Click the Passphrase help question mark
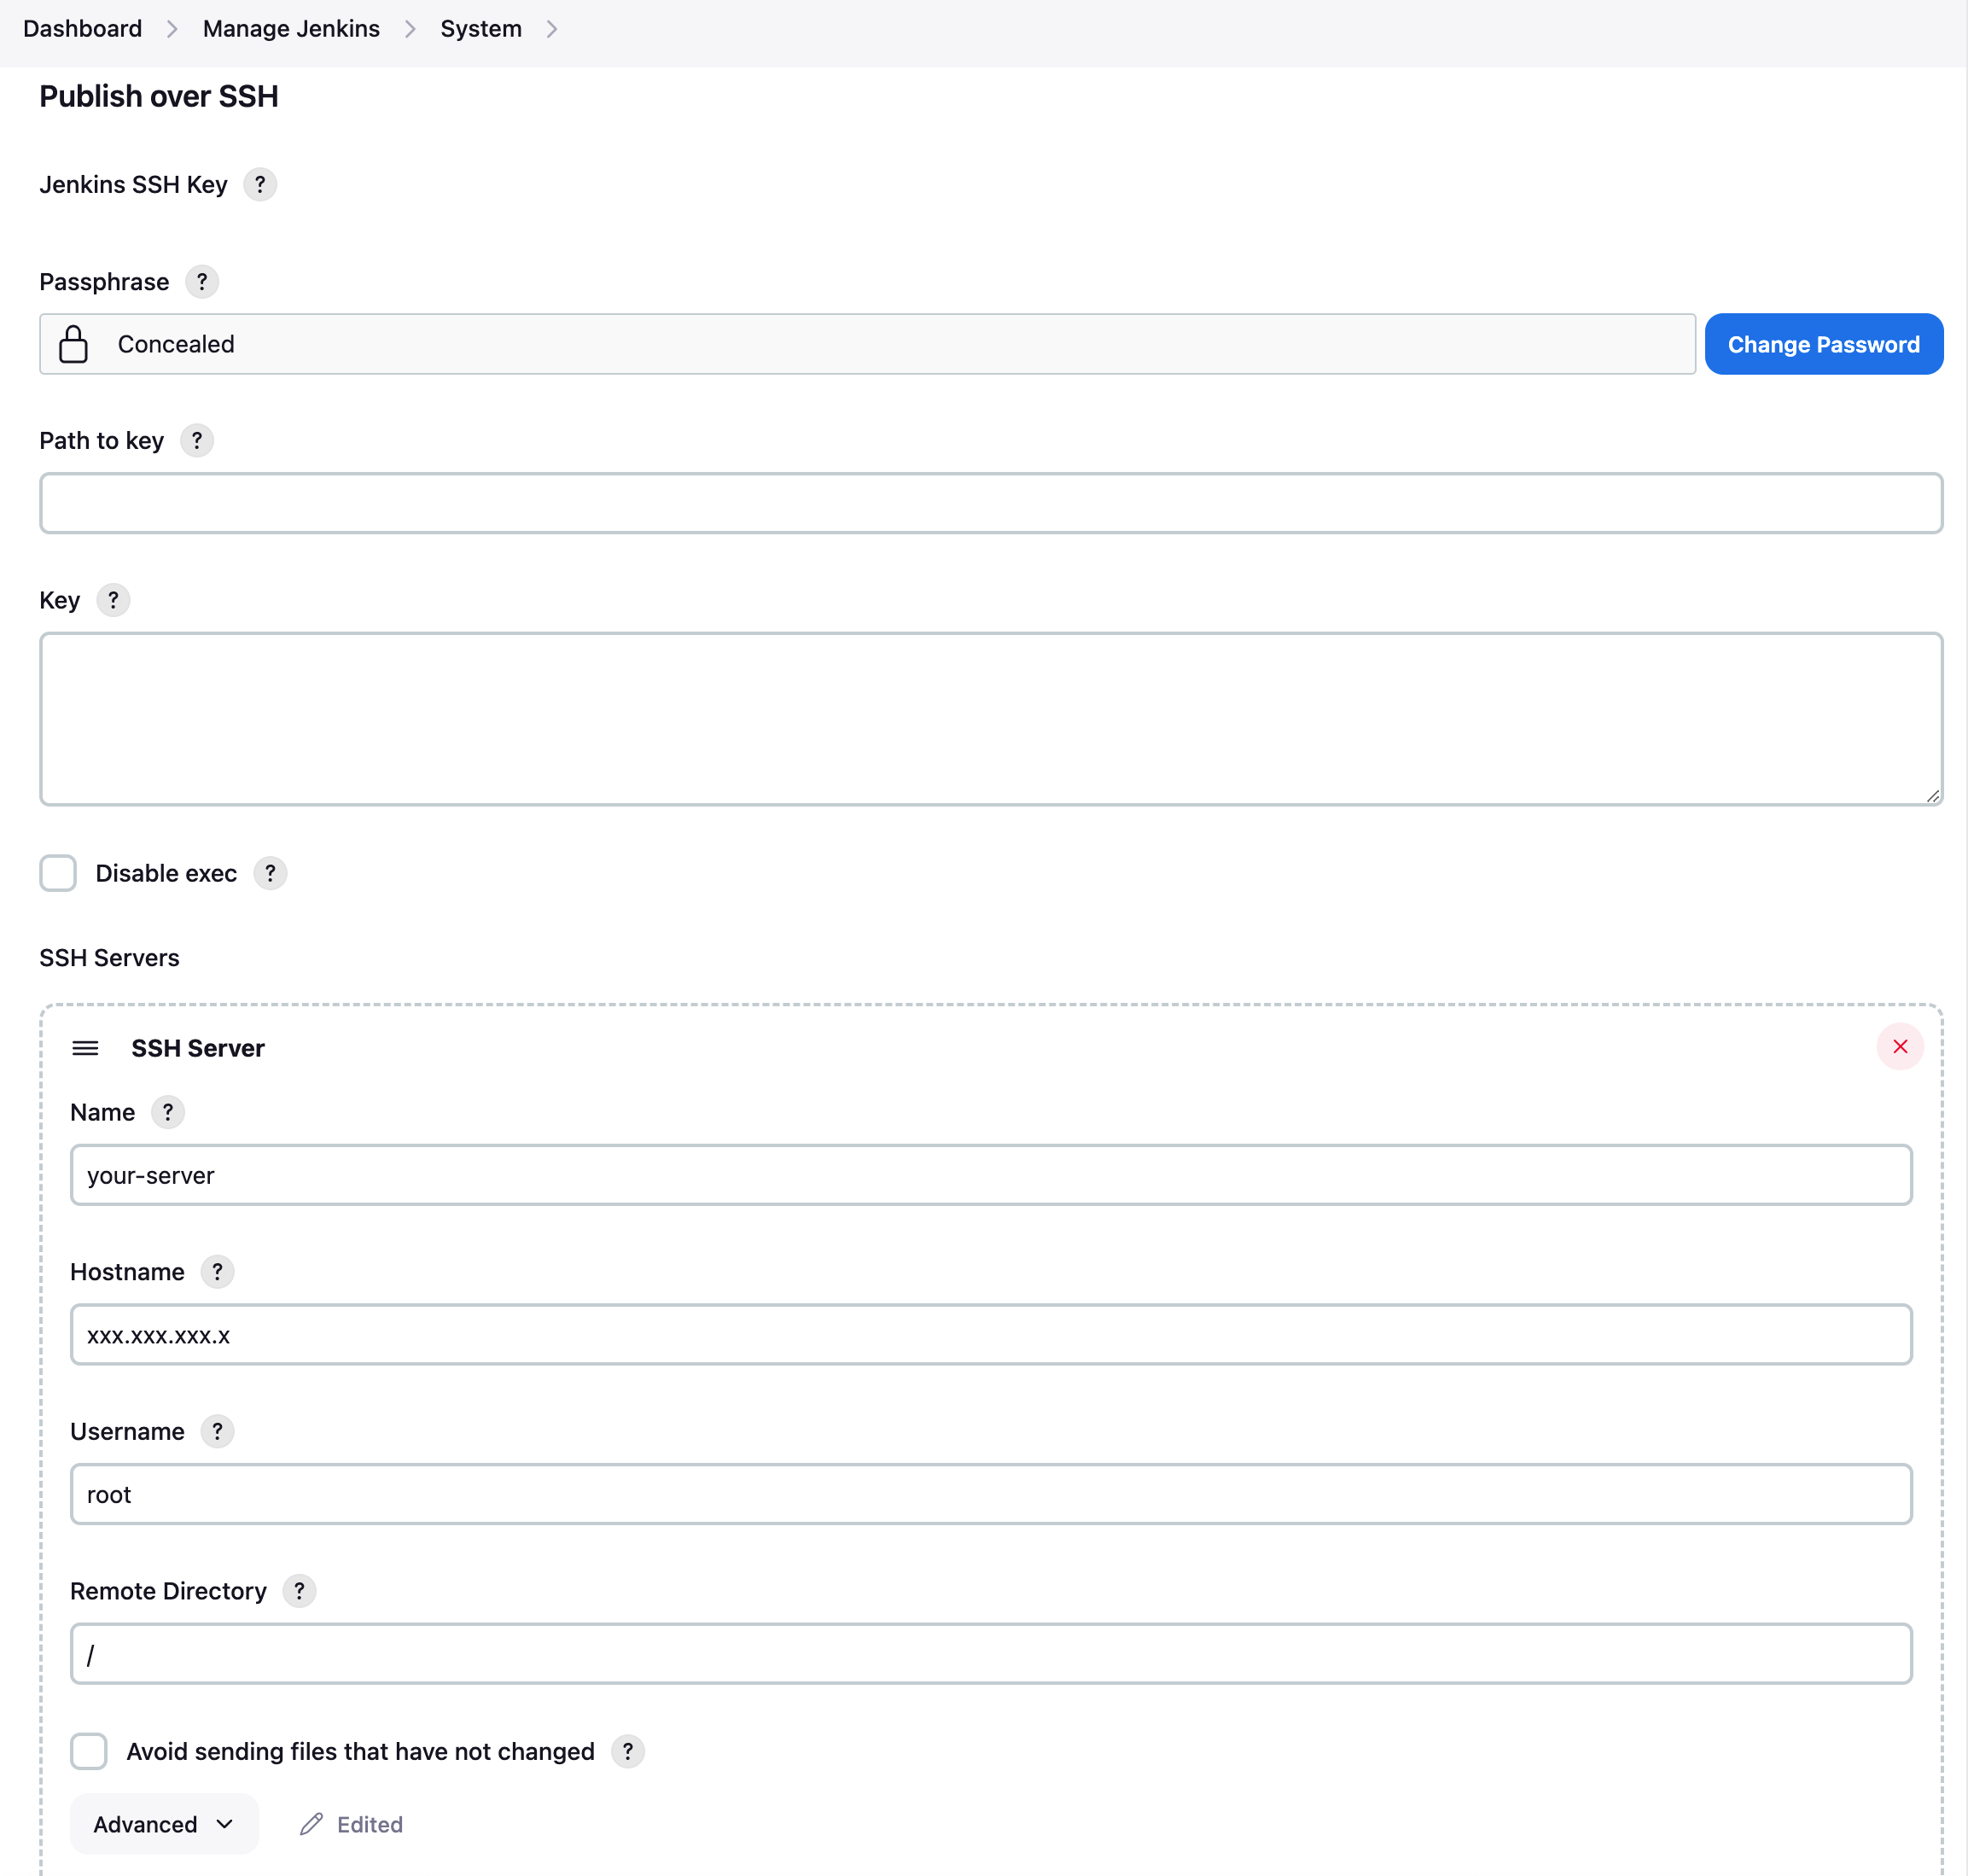The width and height of the screenshot is (1968, 1876). click(202, 282)
